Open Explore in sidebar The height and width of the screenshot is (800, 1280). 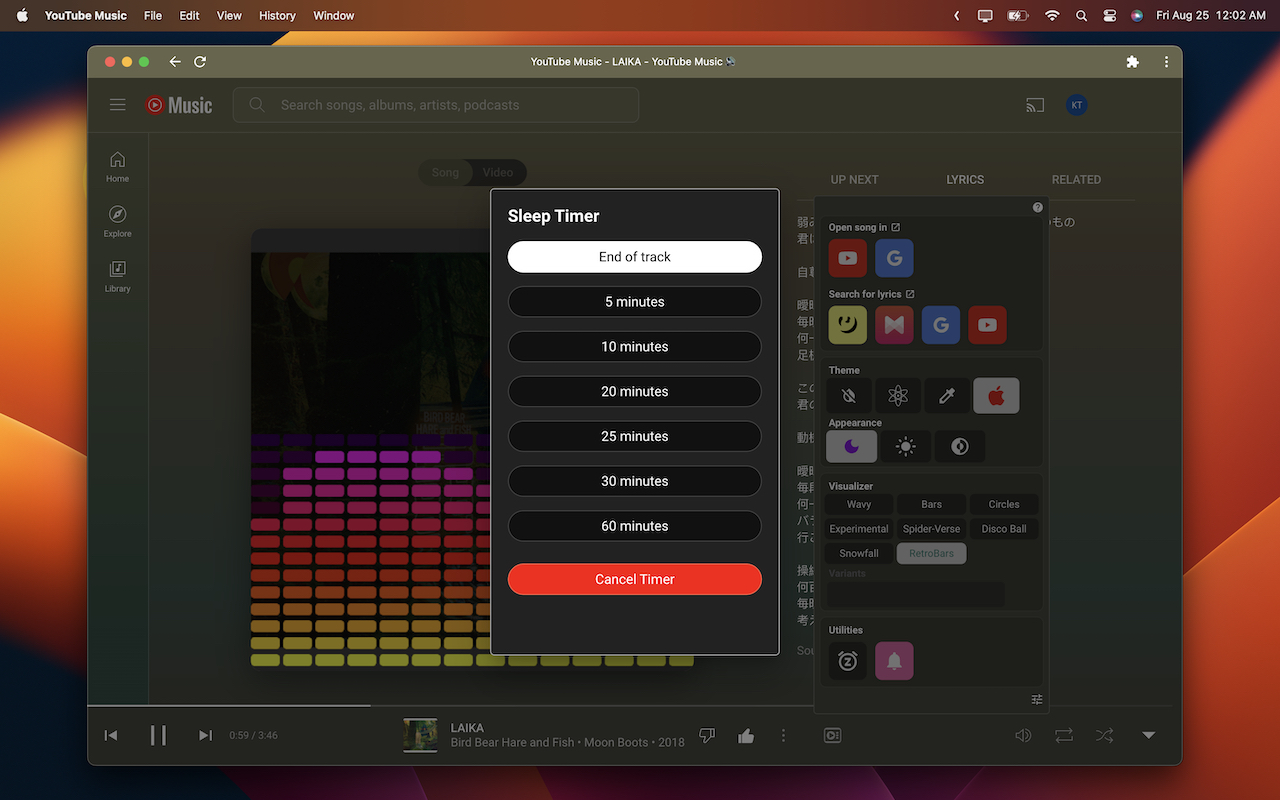(118, 222)
